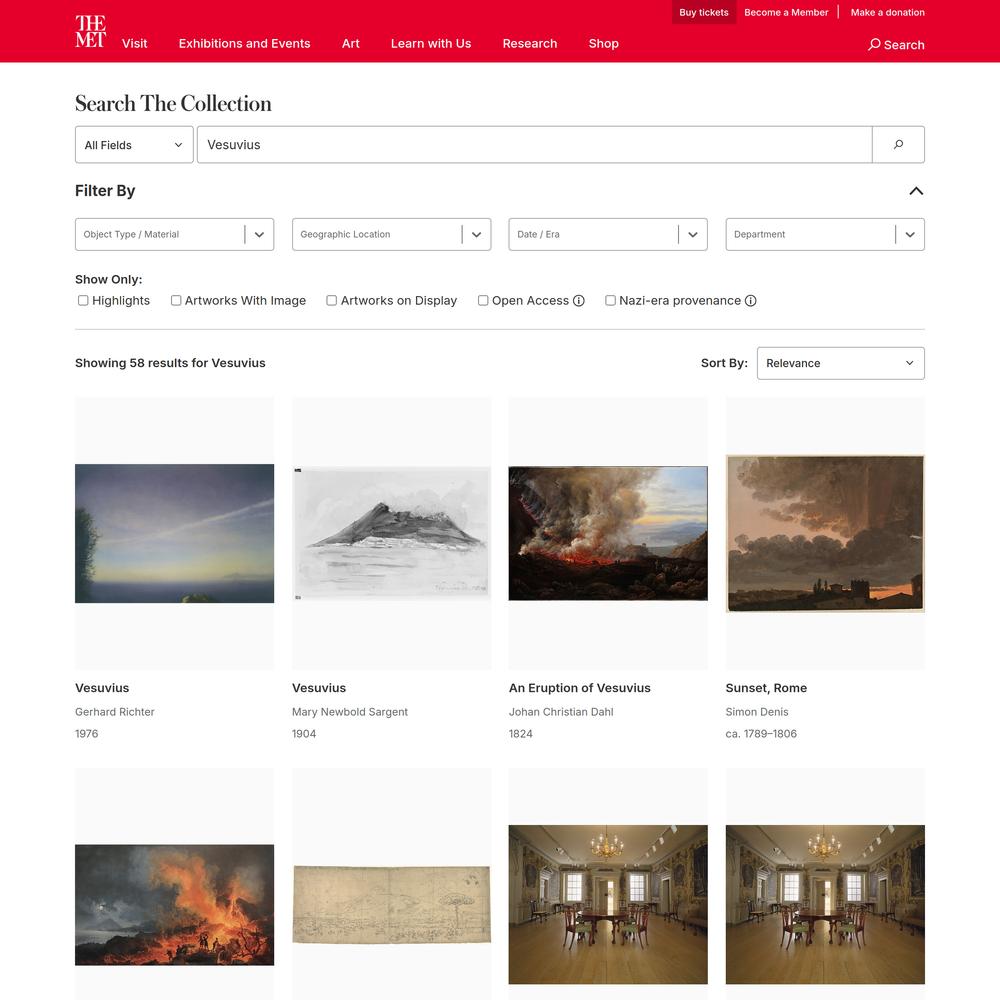Click the Vesuvius search text field
This screenshot has width=1000, height=1000.
(534, 145)
